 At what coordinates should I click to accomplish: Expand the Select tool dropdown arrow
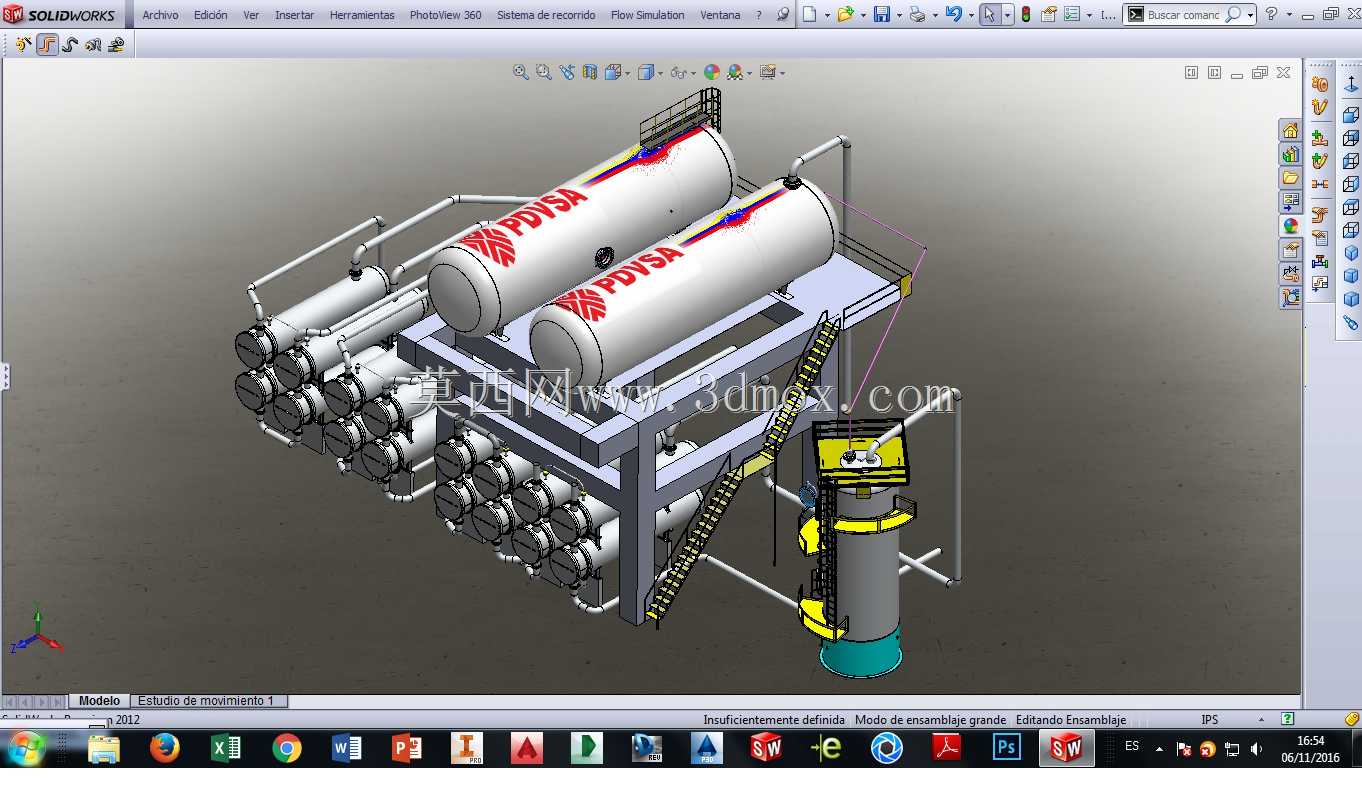pos(1006,15)
